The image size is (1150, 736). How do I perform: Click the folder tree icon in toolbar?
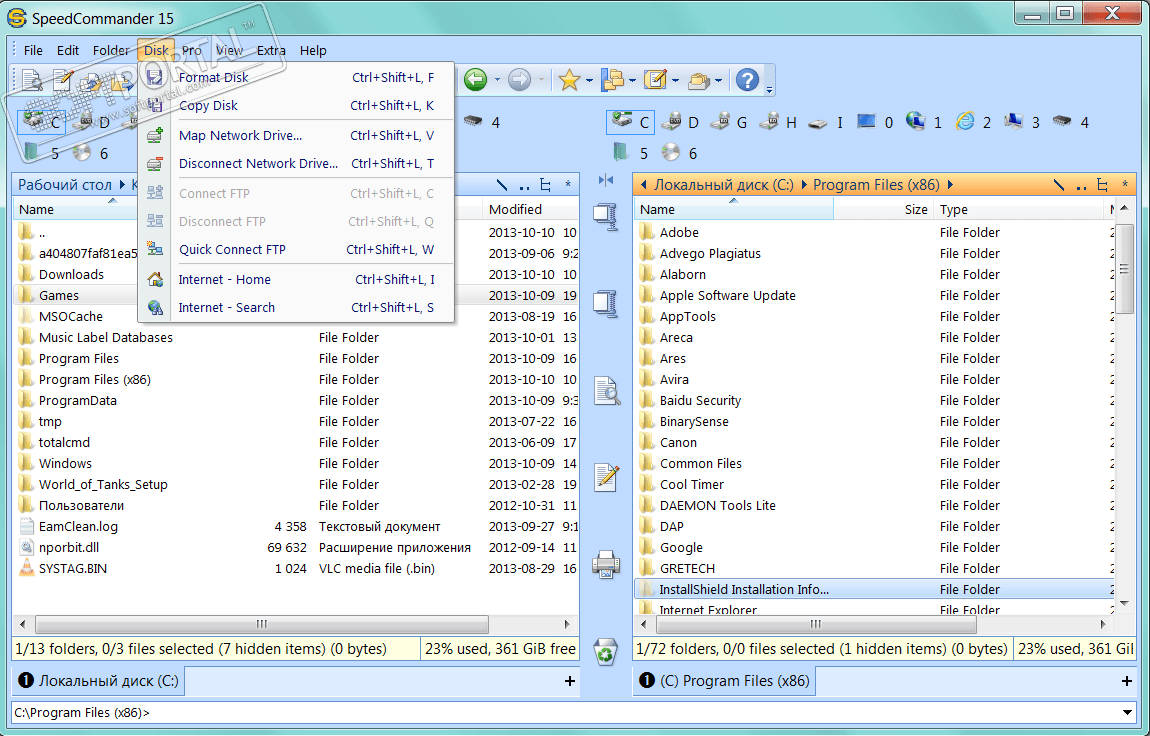(612, 79)
